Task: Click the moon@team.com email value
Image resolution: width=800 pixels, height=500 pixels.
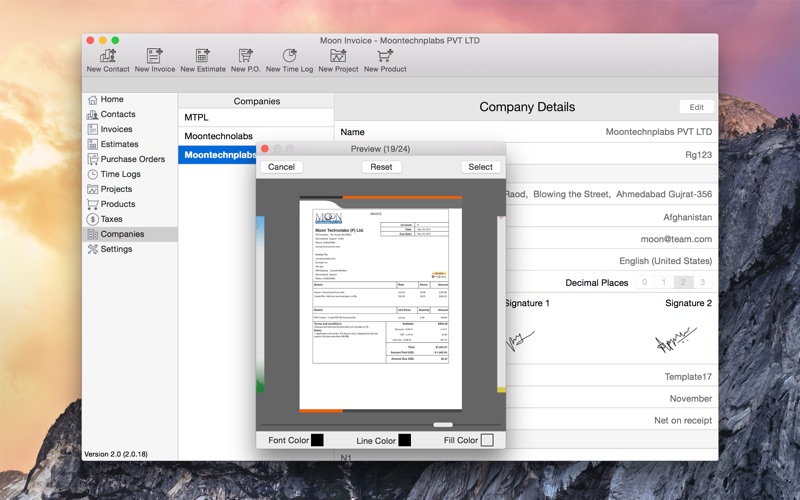Action: click(676, 239)
